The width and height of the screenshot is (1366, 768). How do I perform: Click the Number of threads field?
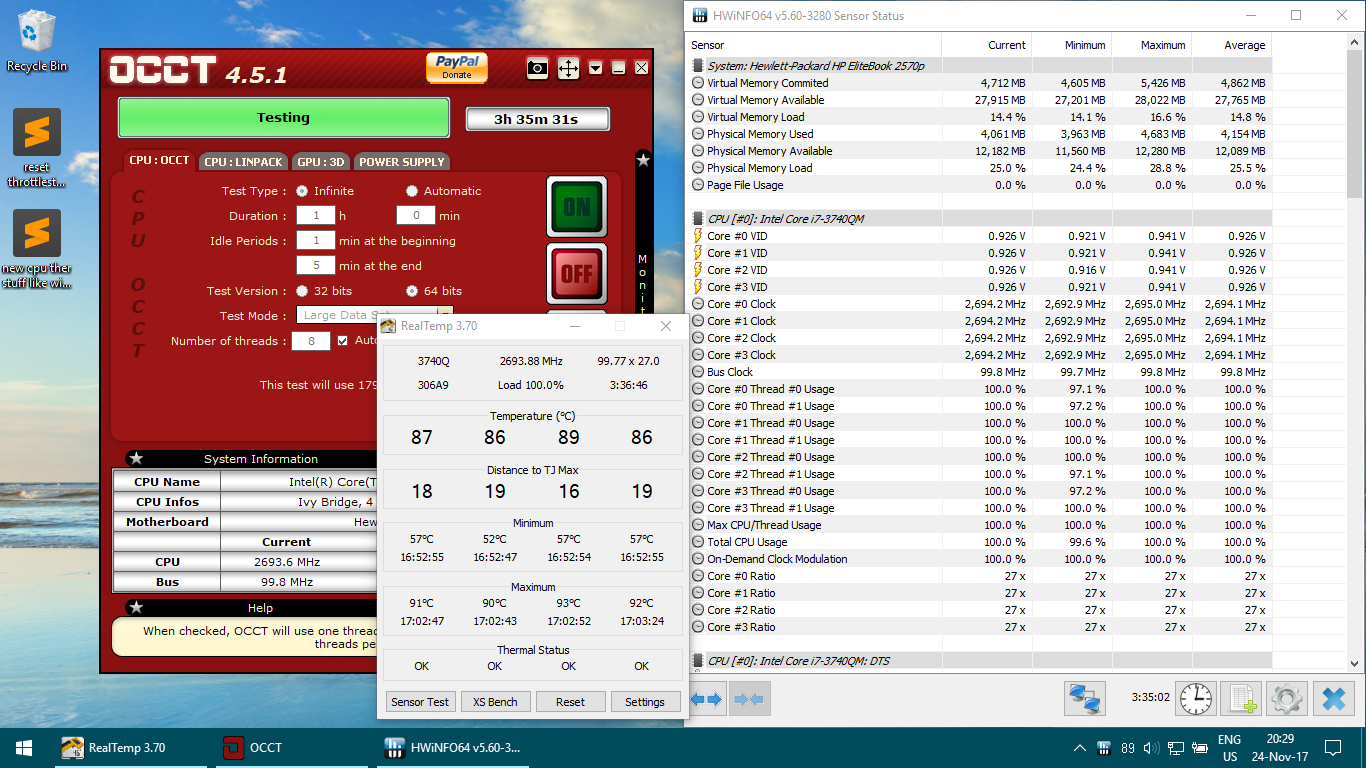311,341
